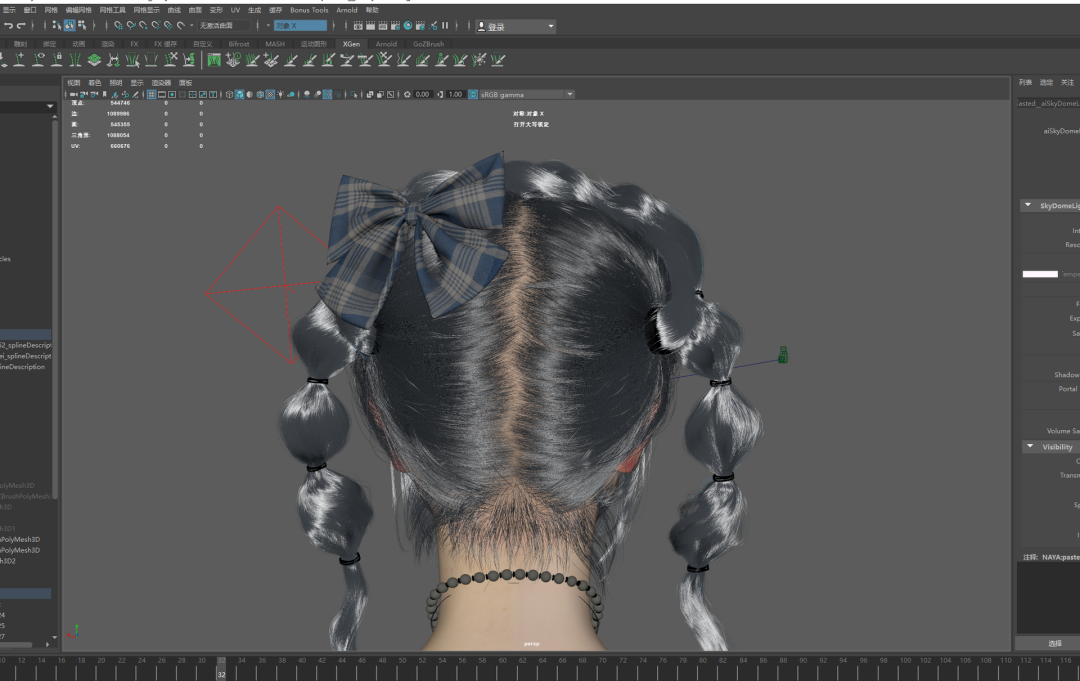This screenshot has height=681, width=1080.
Task: Toggle the color management icon beside sRGB gamma
Action: coord(473,94)
